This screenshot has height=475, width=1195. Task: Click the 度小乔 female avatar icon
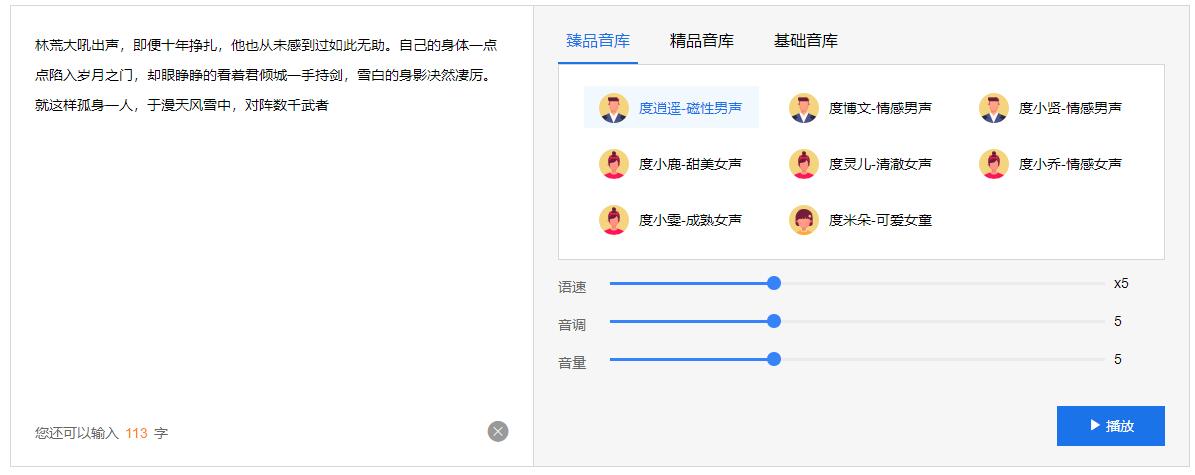[993, 164]
